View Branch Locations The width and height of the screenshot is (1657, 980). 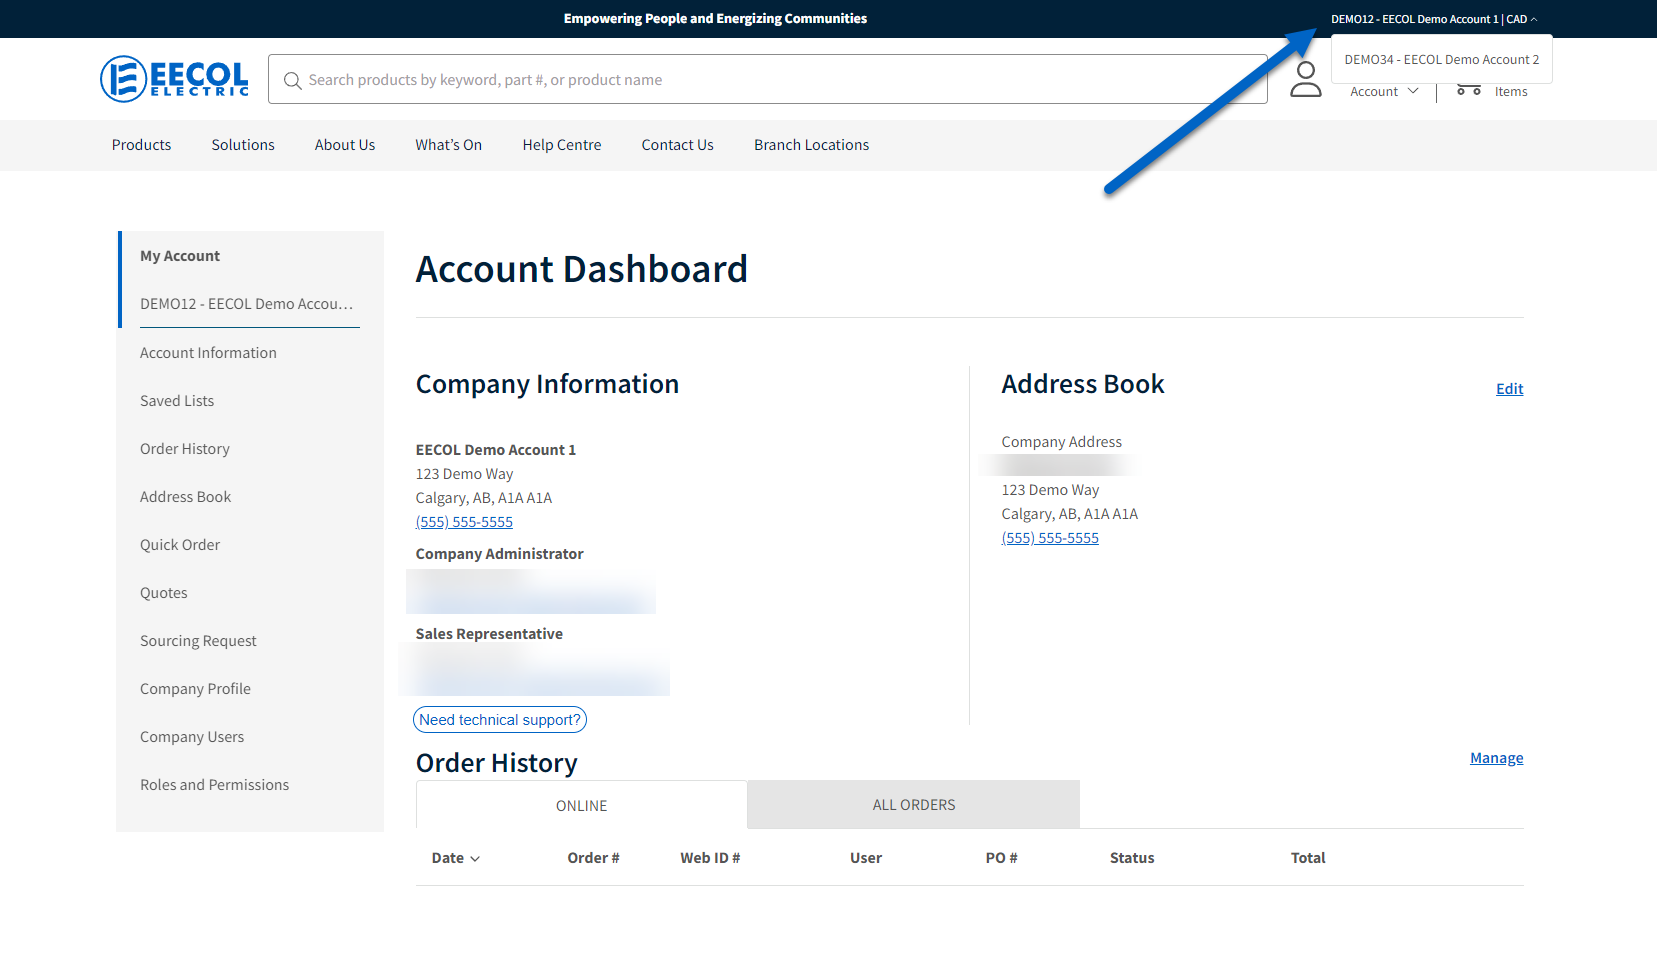click(812, 145)
